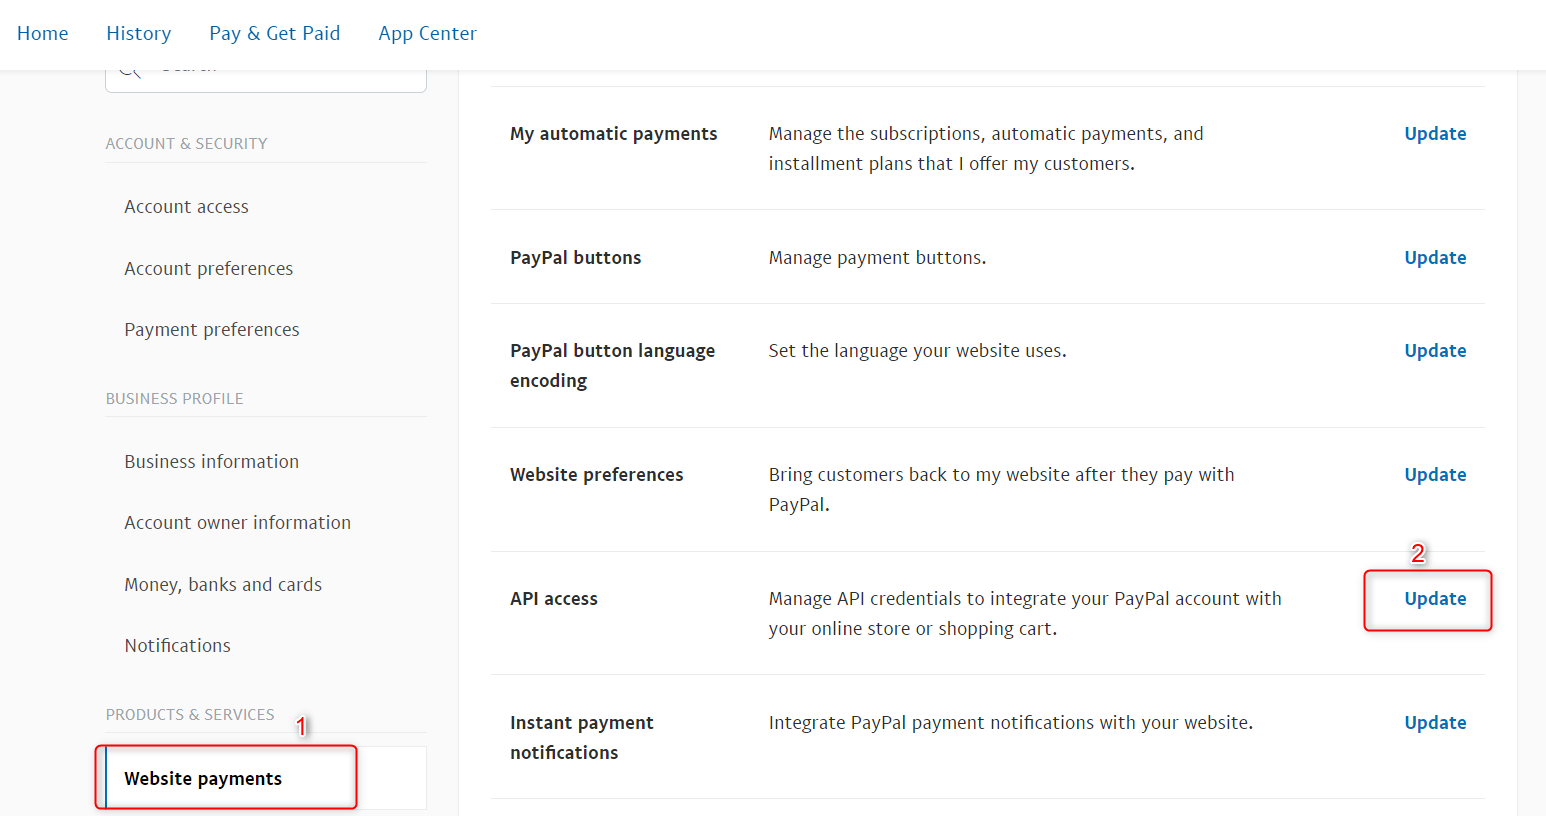
Task: Open Payment preferences in sidebar
Action: pyautogui.click(x=212, y=330)
